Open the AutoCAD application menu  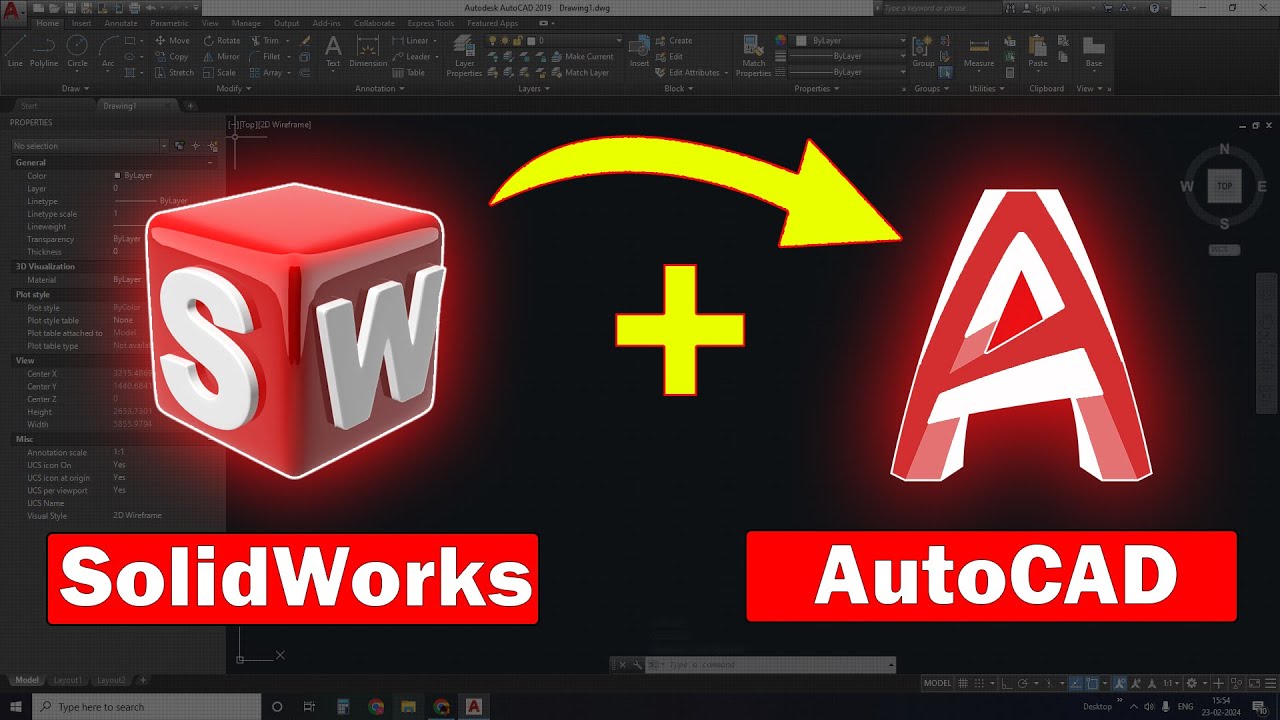point(14,13)
